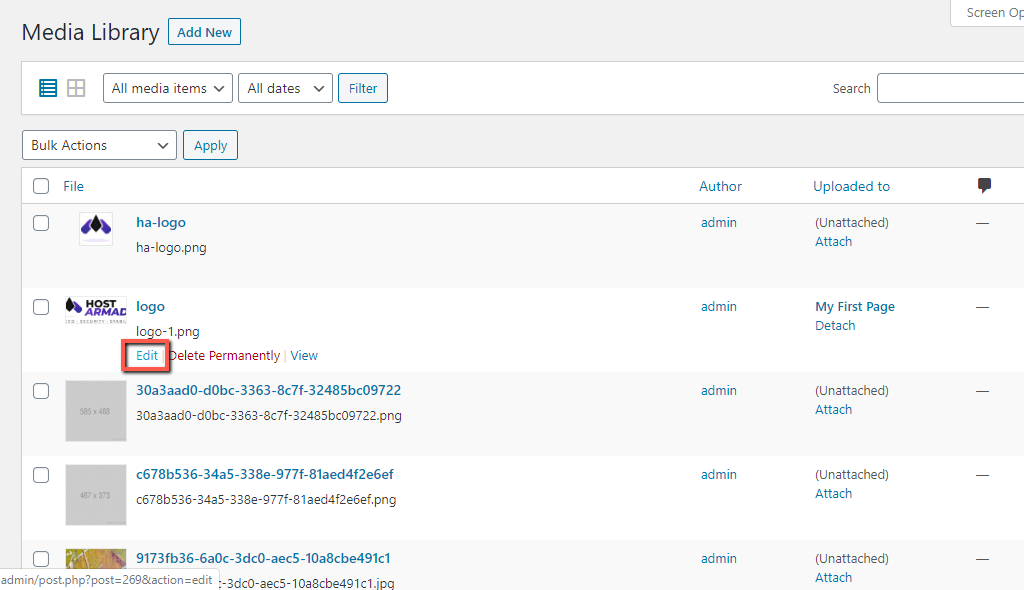1024x590 pixels.
Task: Open the 487 x 373 placeholder thumbnail
Action: tap(96, 495)
